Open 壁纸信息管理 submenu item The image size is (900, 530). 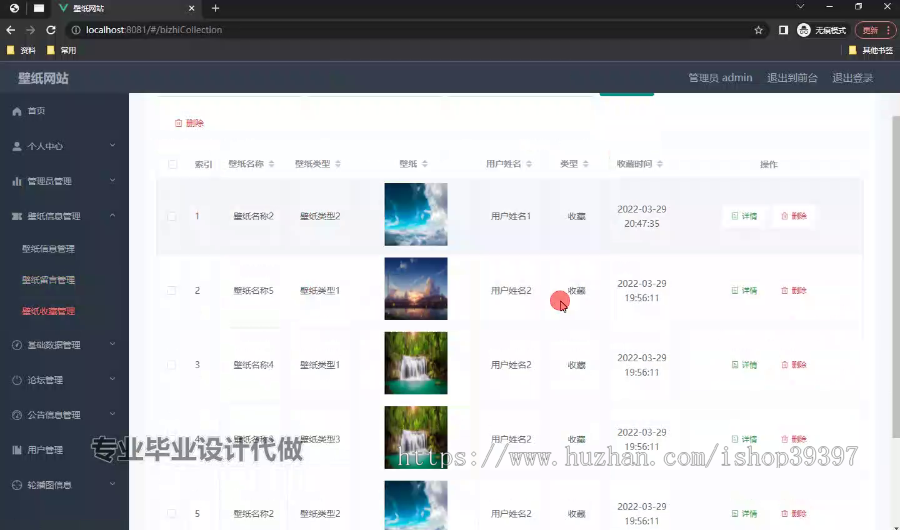(x=48, y=249)
